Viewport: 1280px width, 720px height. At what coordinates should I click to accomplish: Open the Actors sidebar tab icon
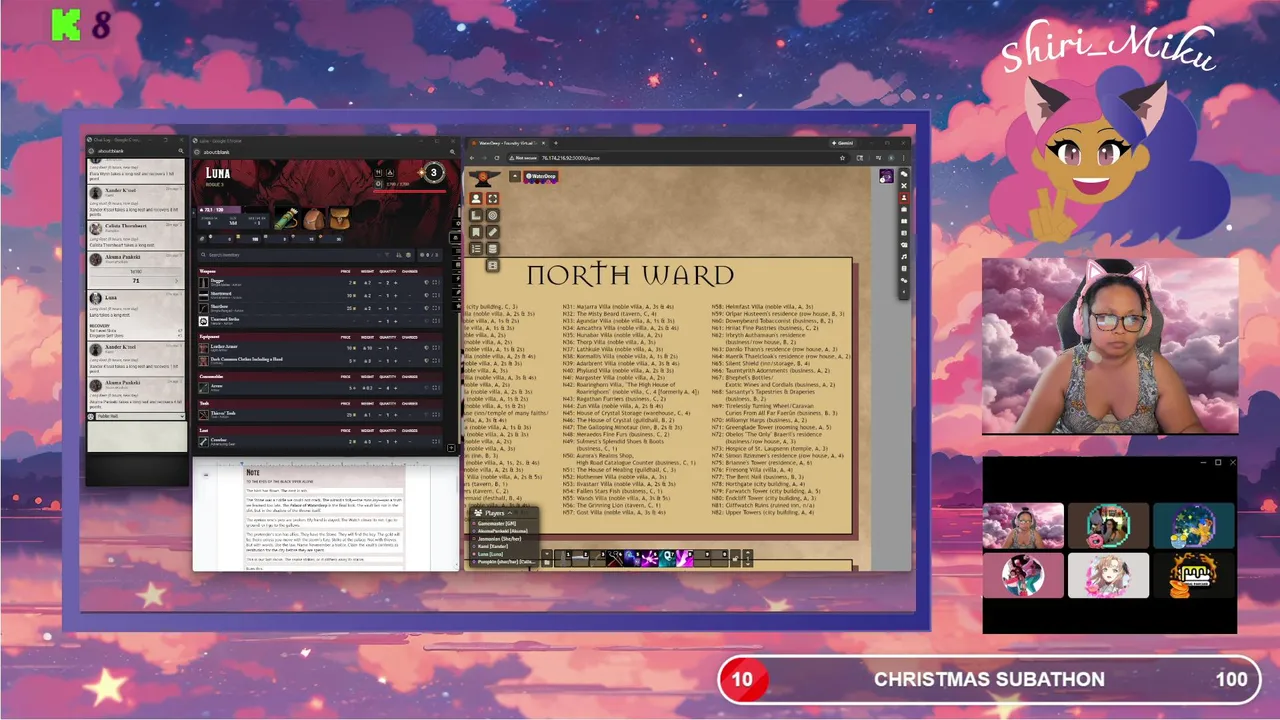[903, 197]
